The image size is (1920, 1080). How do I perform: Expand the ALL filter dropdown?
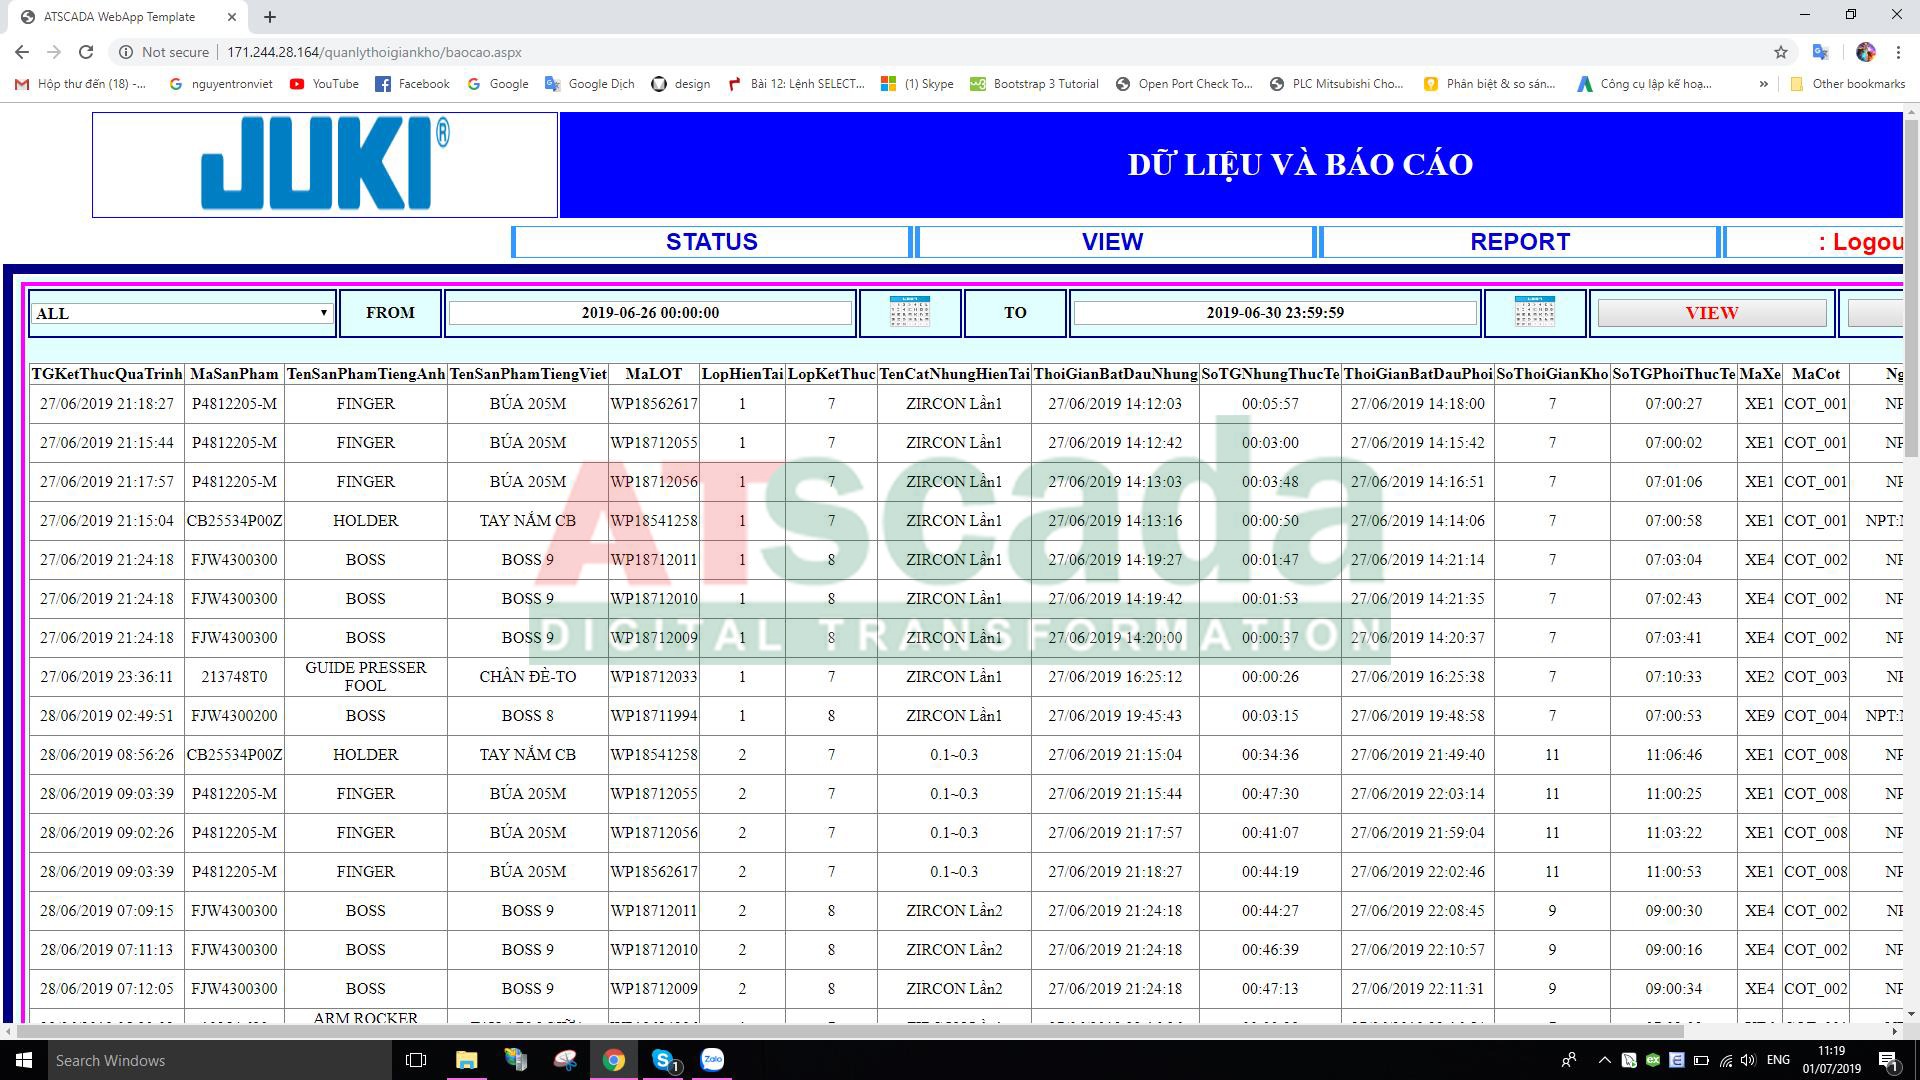pyautogui.click(x=182, y=313)
